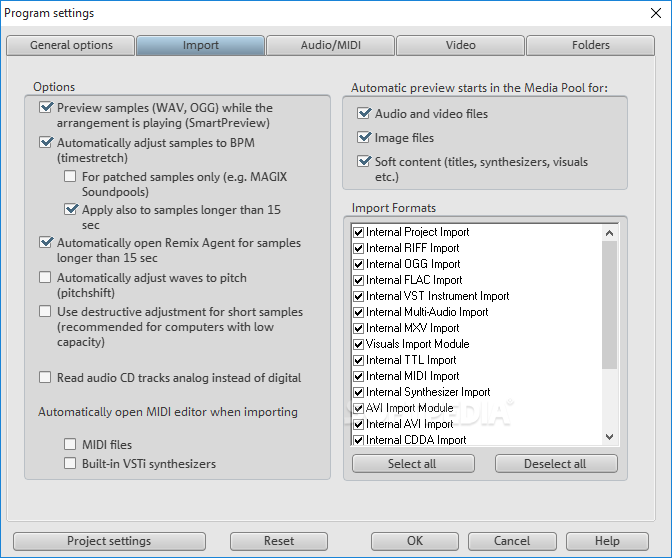
Task: Click Import Formats list scroll-down arrow
Action: tap(609, 437)
